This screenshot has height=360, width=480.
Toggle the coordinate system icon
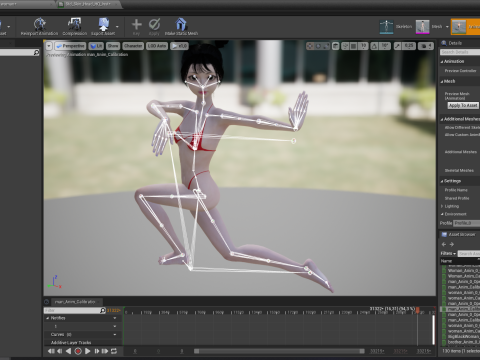pos(336,46)
